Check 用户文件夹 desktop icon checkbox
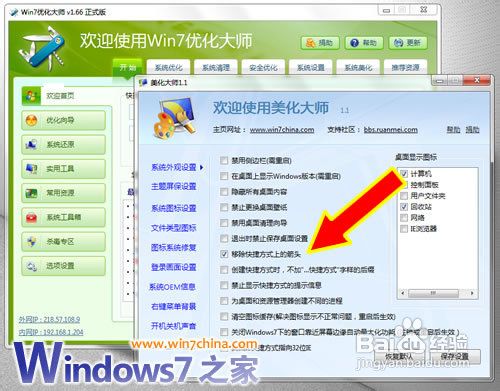 pos(404,195)
